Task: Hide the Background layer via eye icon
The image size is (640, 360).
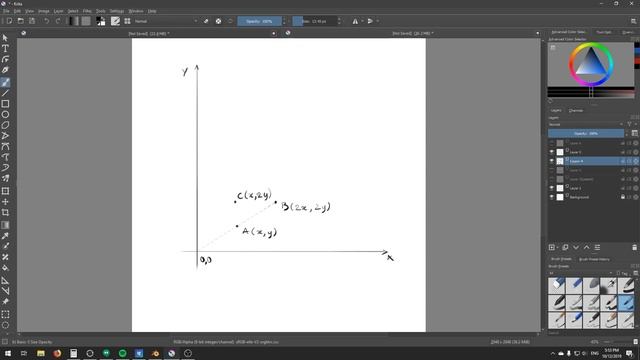Action: click(x=551, y=197)
